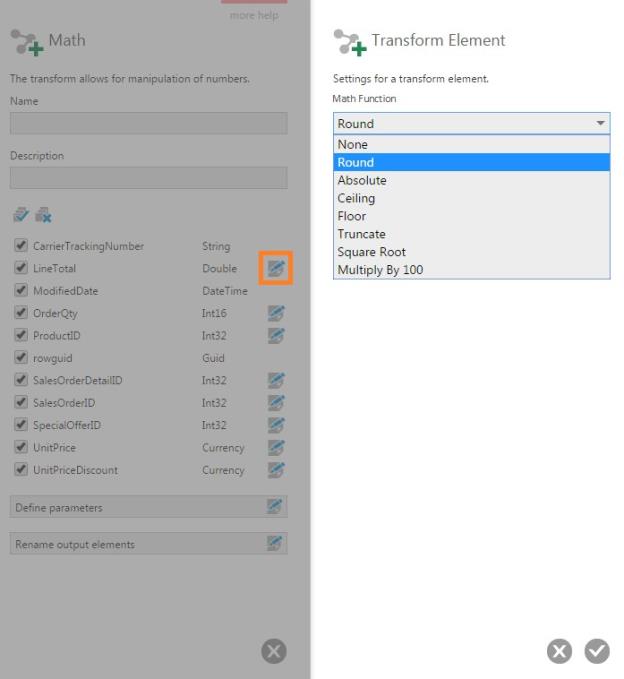The height and width of the screenshot is (679, 624).
Task: Uncheck the CarrierTrackingNumber checkbox
Action: (21, 246)
